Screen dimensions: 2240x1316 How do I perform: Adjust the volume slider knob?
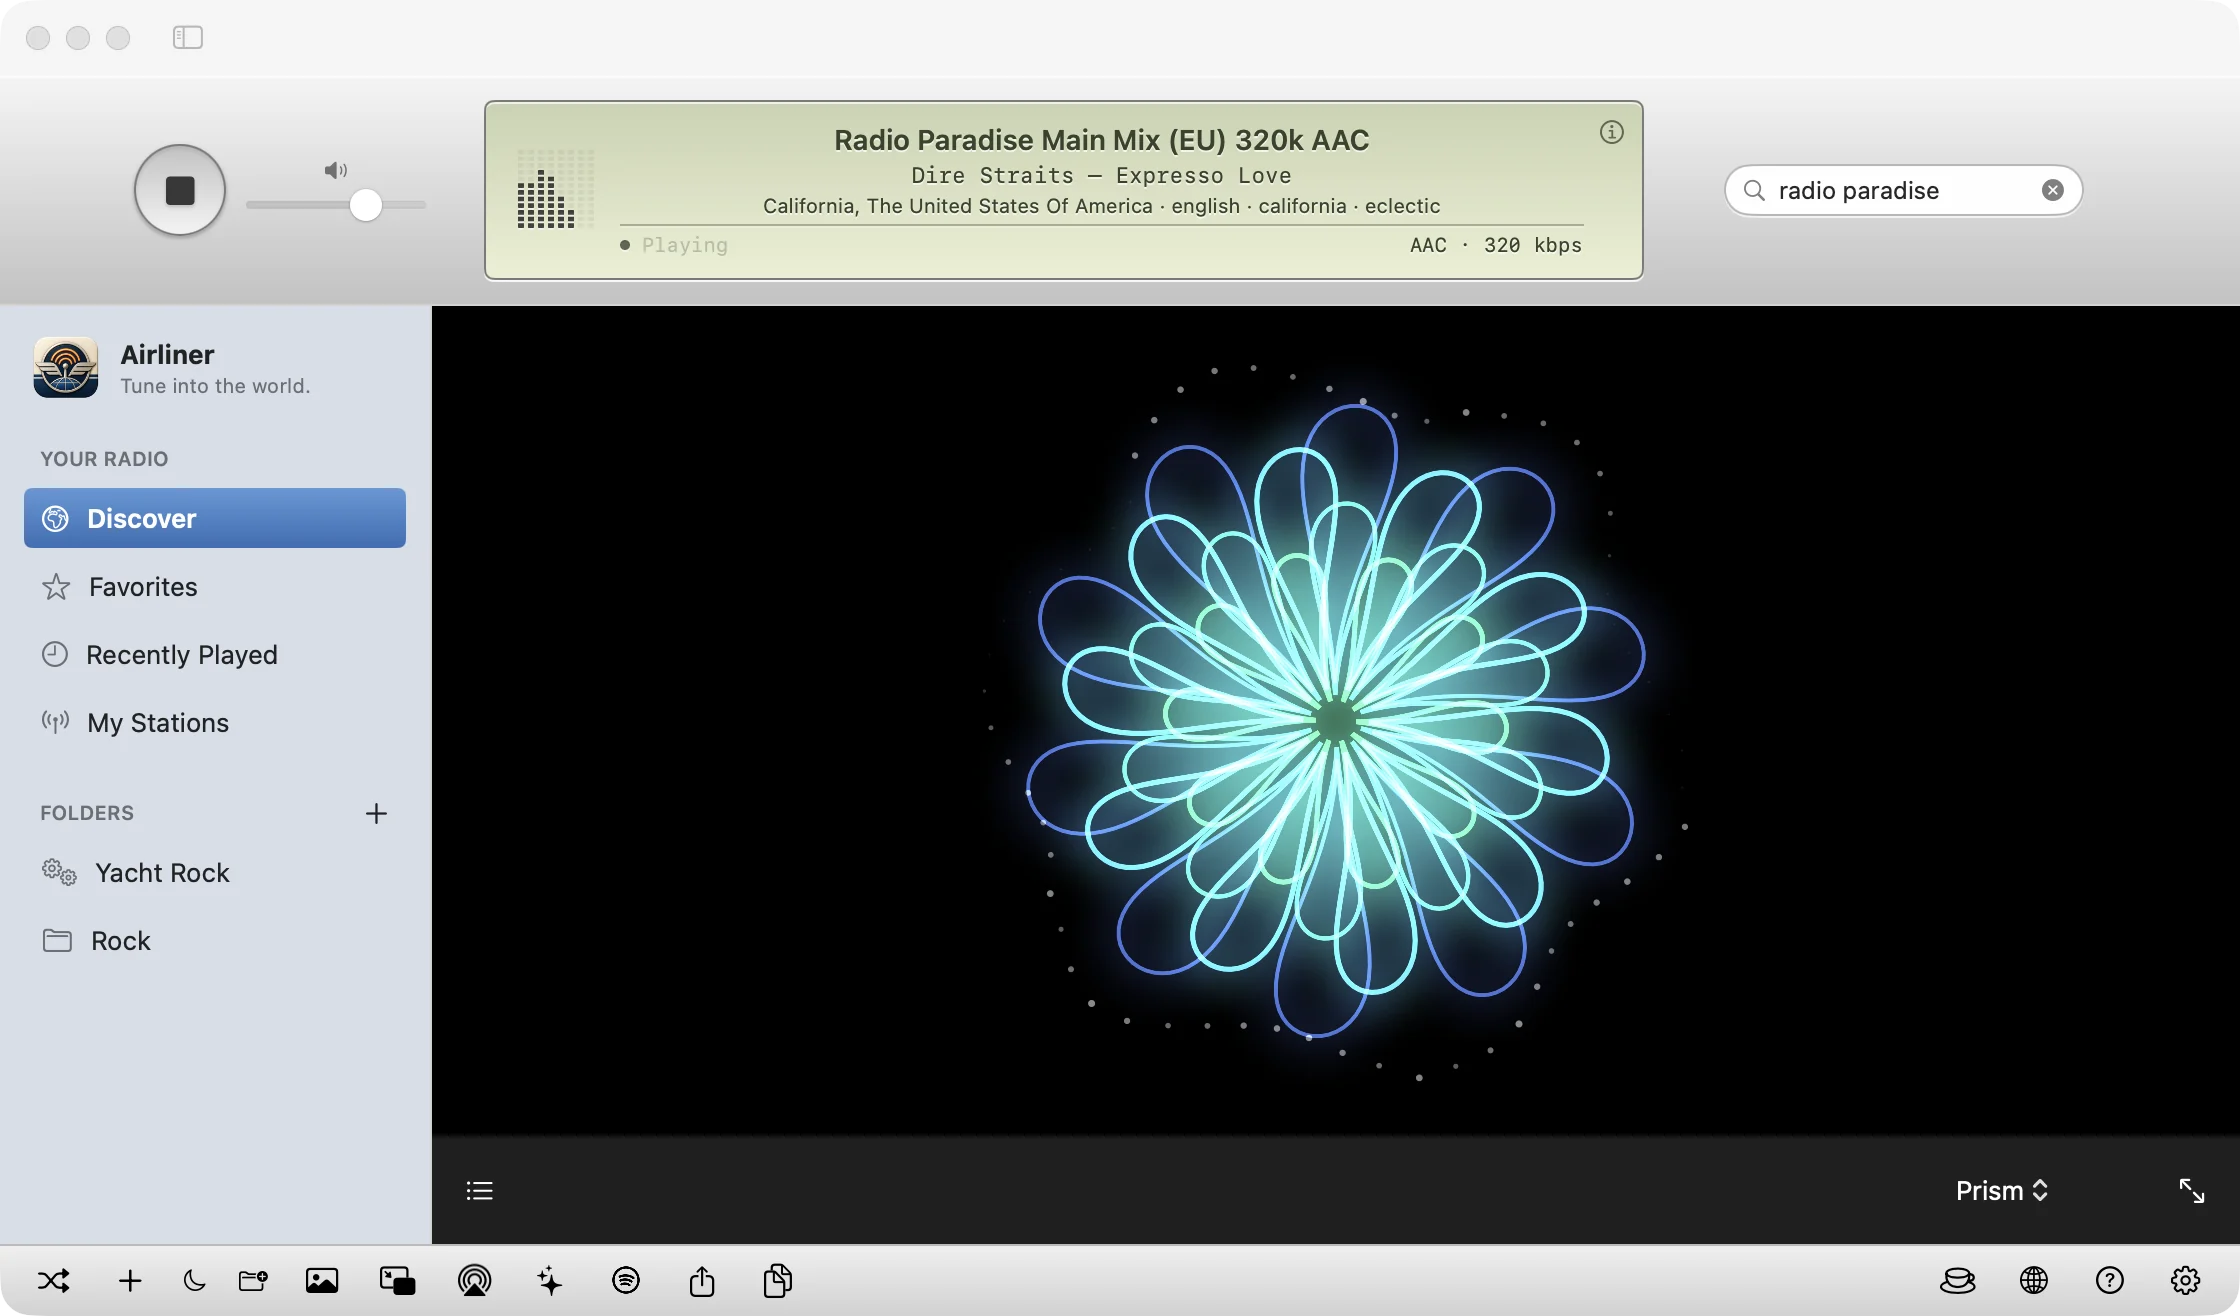coord(366,205)
